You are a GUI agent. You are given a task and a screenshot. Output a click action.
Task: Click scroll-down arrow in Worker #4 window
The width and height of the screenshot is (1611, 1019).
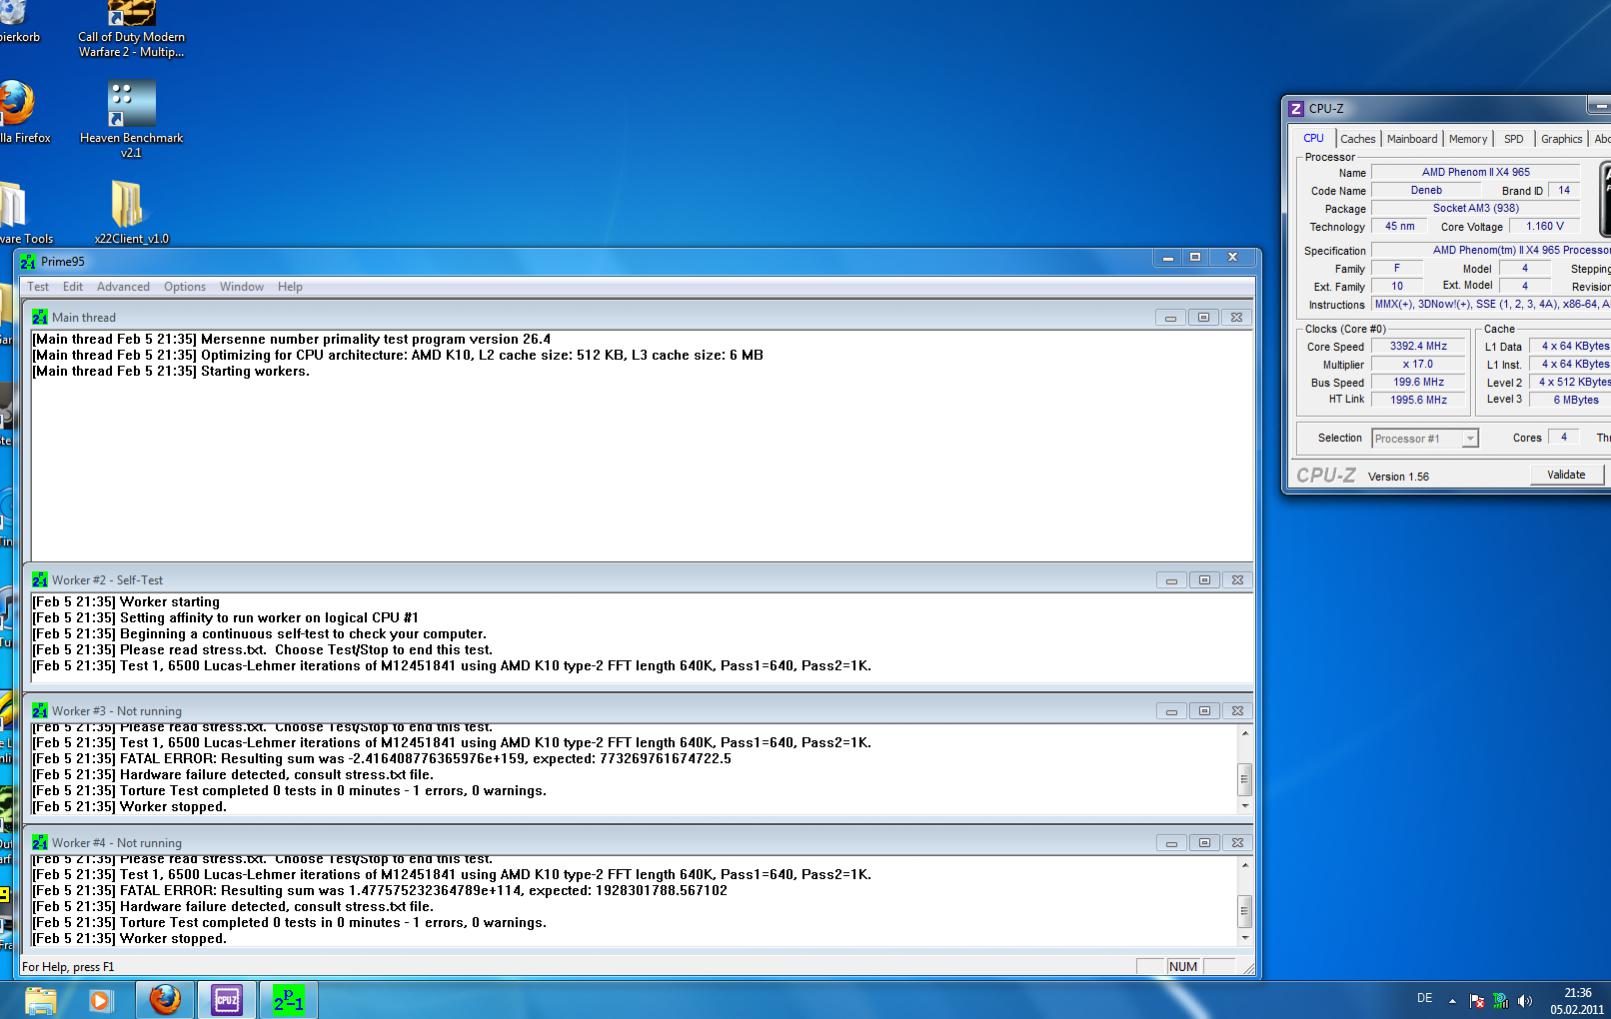click(x=1245, y=937)
